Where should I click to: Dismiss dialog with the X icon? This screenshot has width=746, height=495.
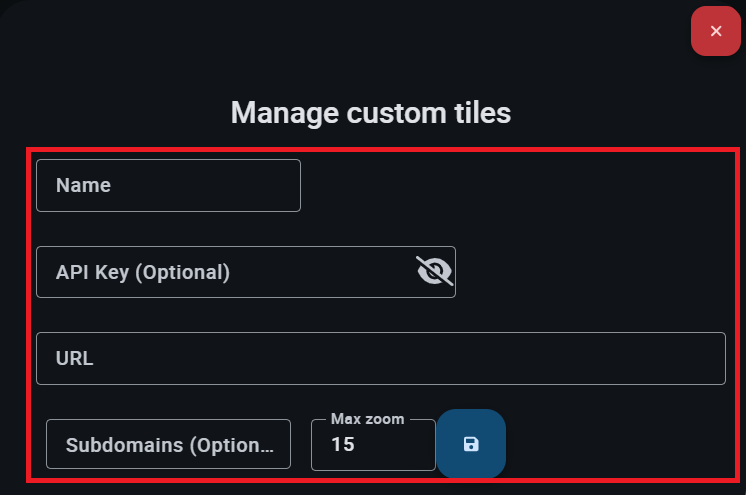[x=715, y=31]
